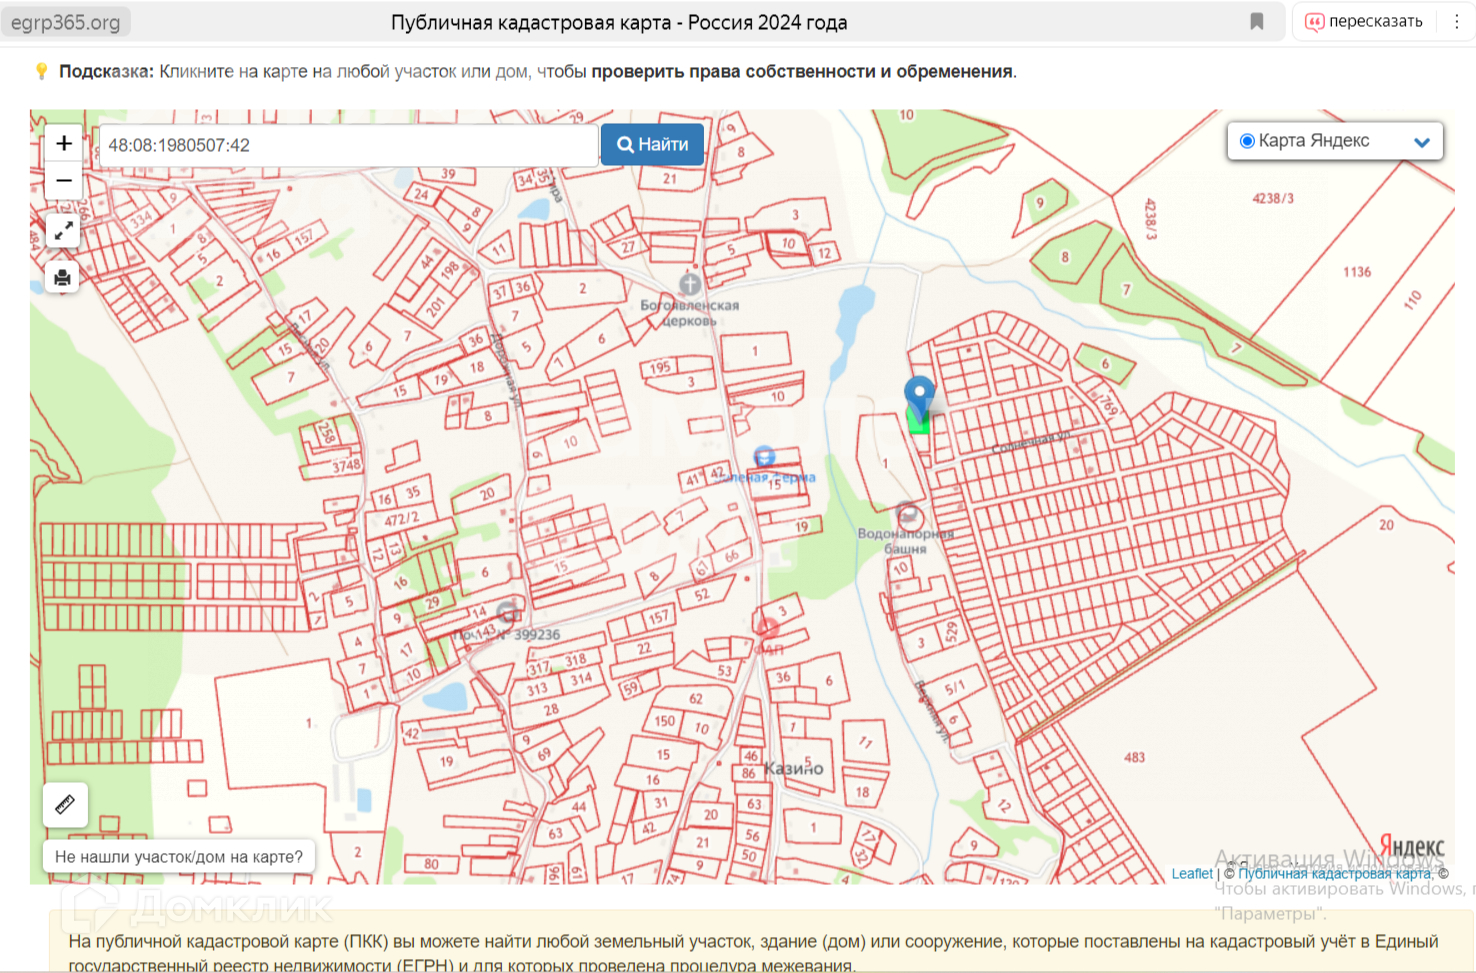Screen dimensions: 1476x973
Task: Click the Богоявленская церковь label text
Action: tap(689, 313)
